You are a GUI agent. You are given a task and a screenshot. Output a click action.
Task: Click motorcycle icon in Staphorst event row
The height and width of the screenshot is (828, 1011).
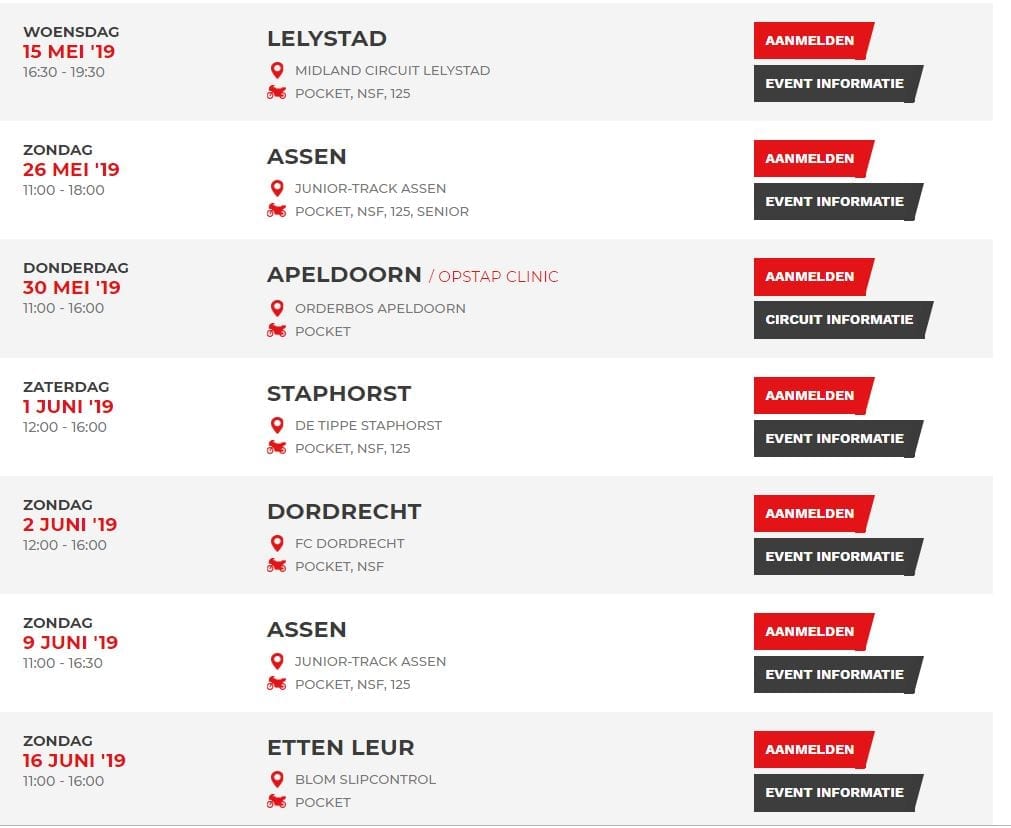click(277, 448)
